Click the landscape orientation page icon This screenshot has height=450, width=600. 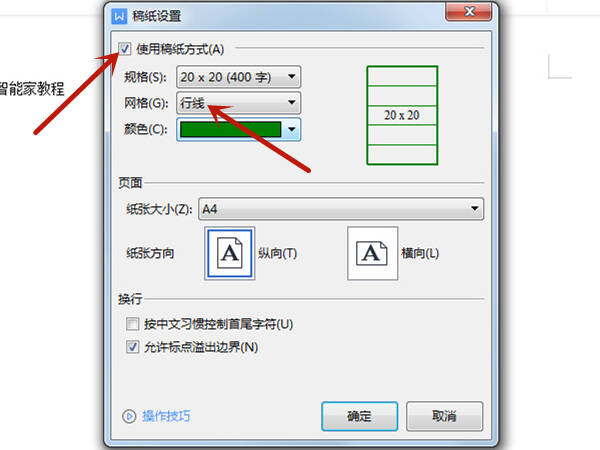372,253
